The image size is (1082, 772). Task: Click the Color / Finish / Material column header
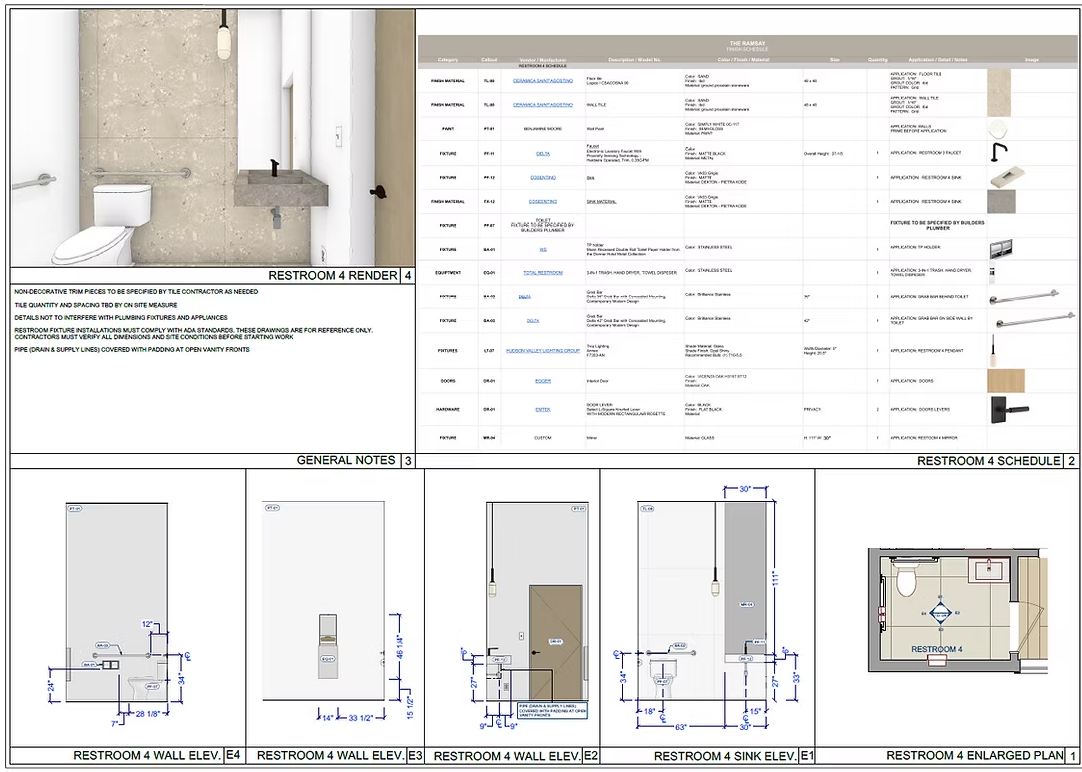pos(742,60)
